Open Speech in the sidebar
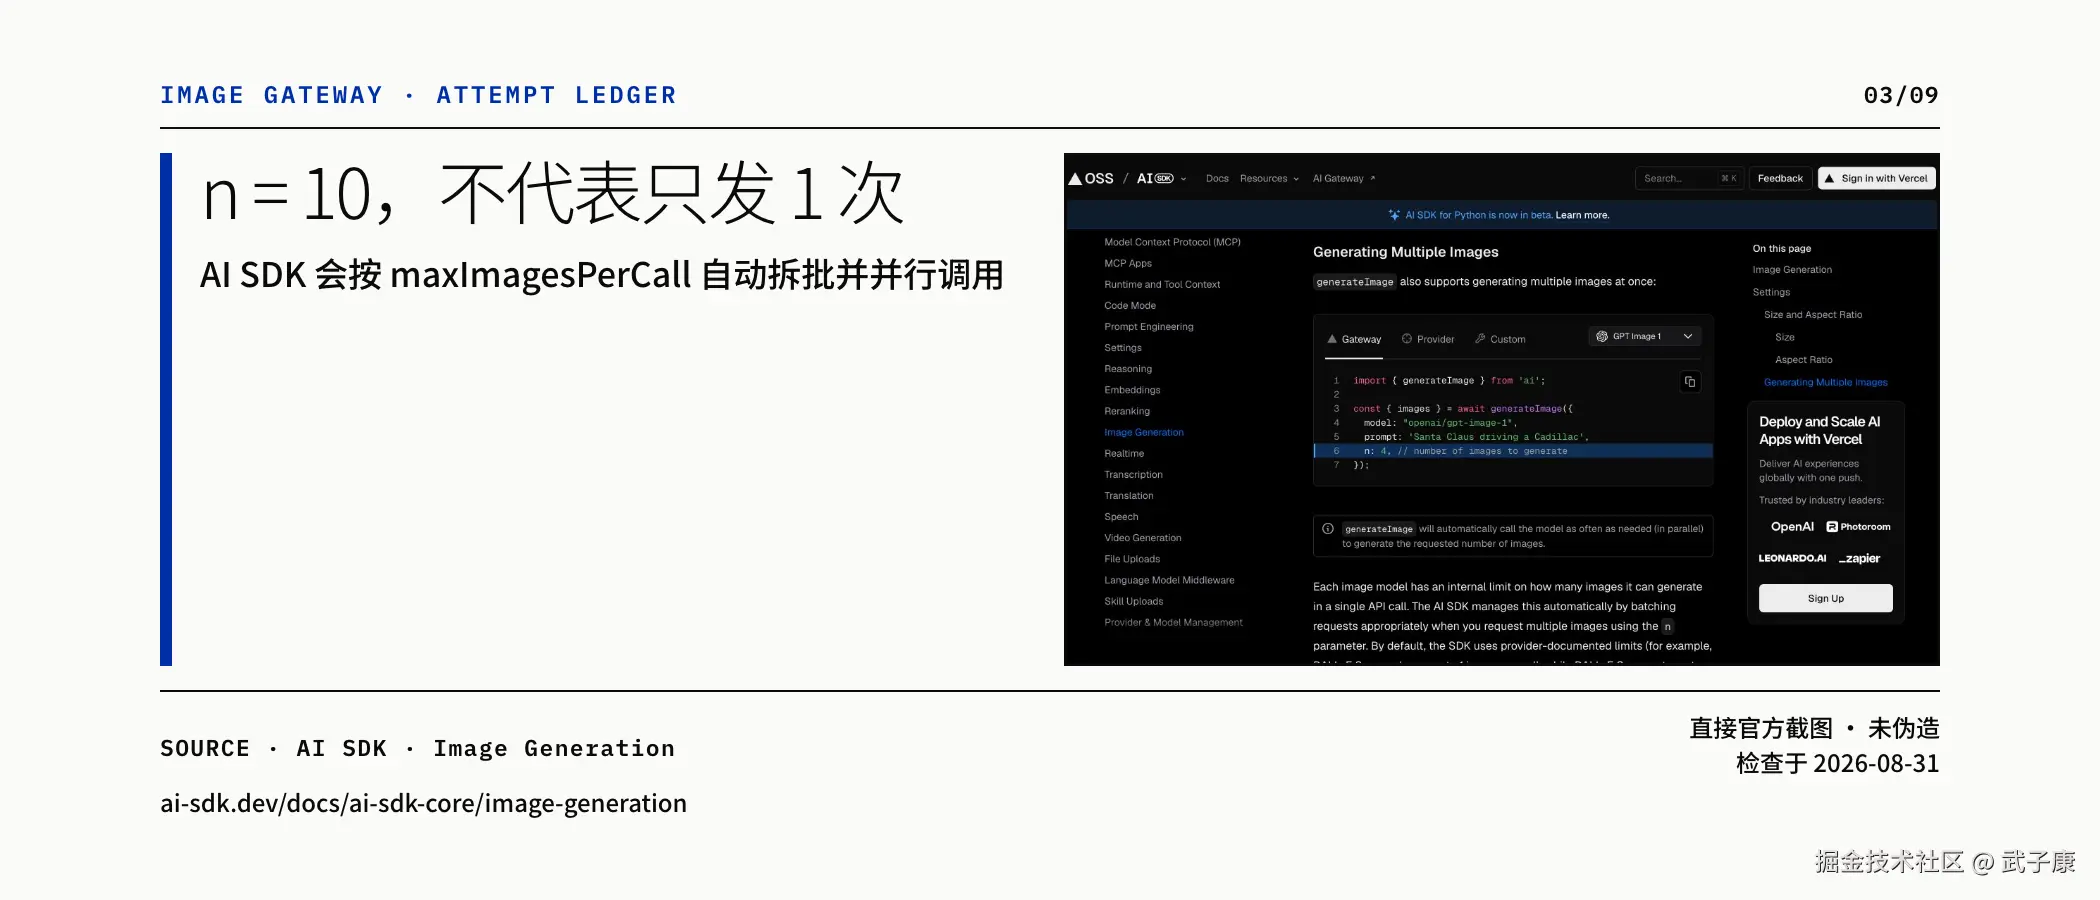 (1121, 516)
